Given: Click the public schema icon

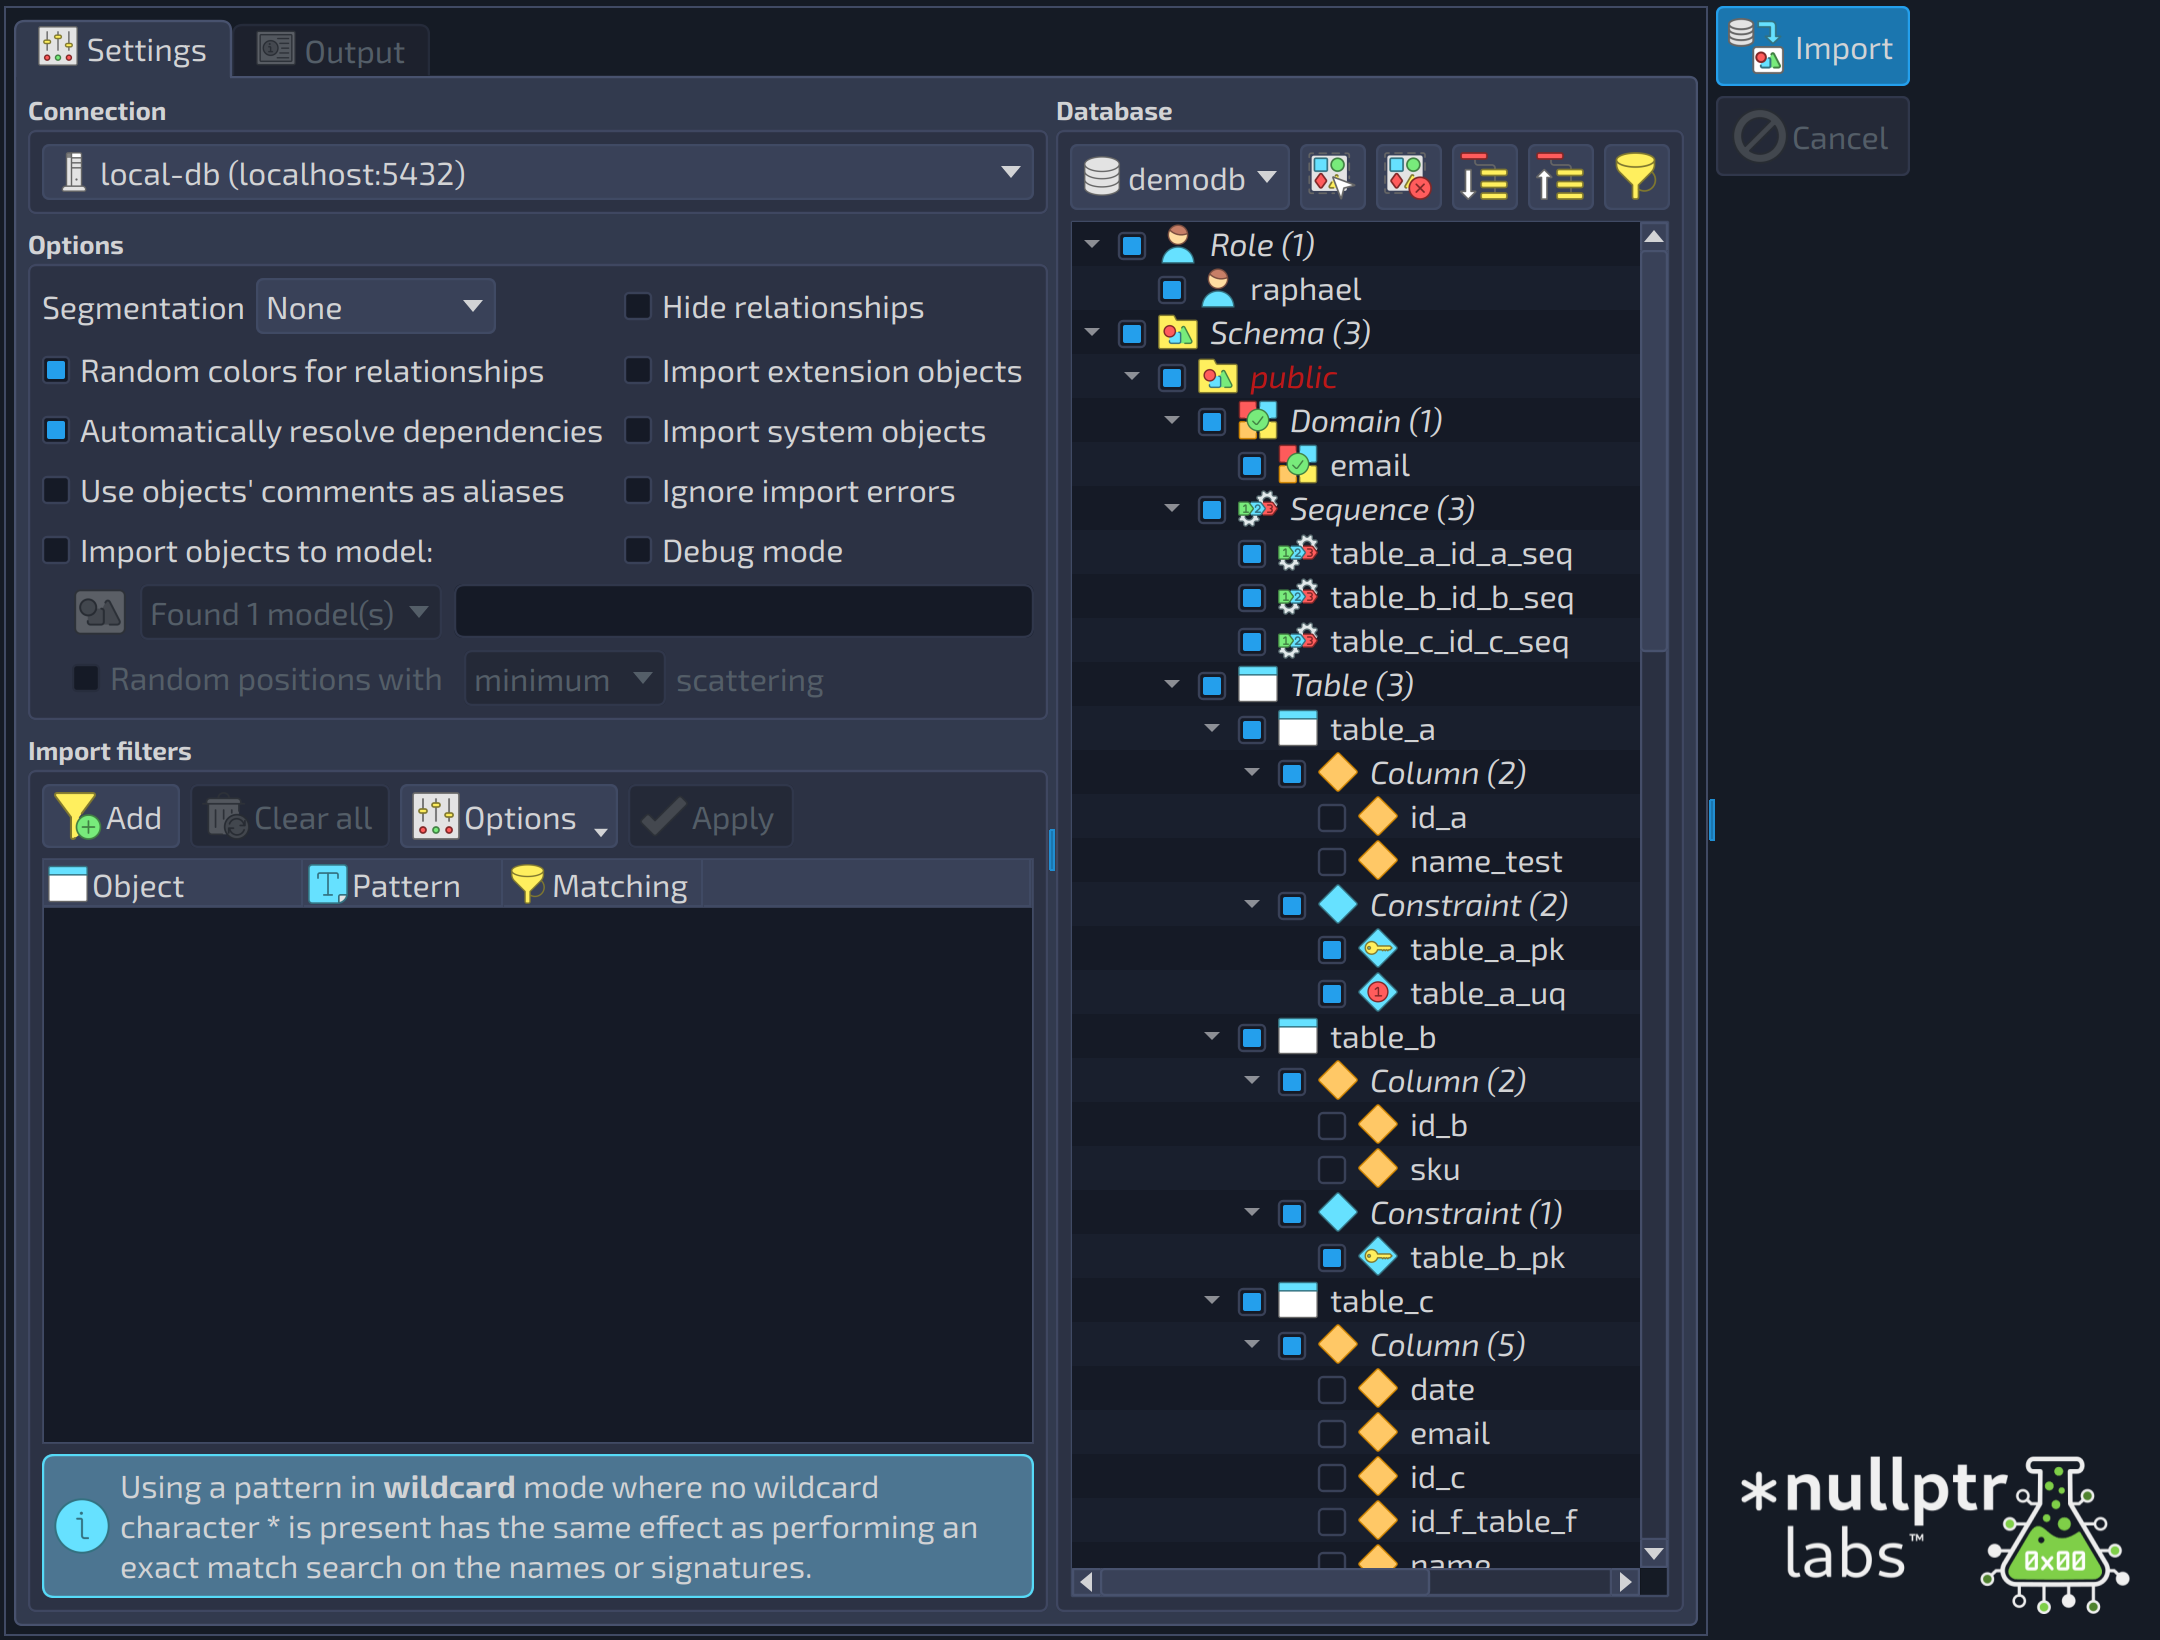Looking at the screenshot, I should tap(1218, 377).
